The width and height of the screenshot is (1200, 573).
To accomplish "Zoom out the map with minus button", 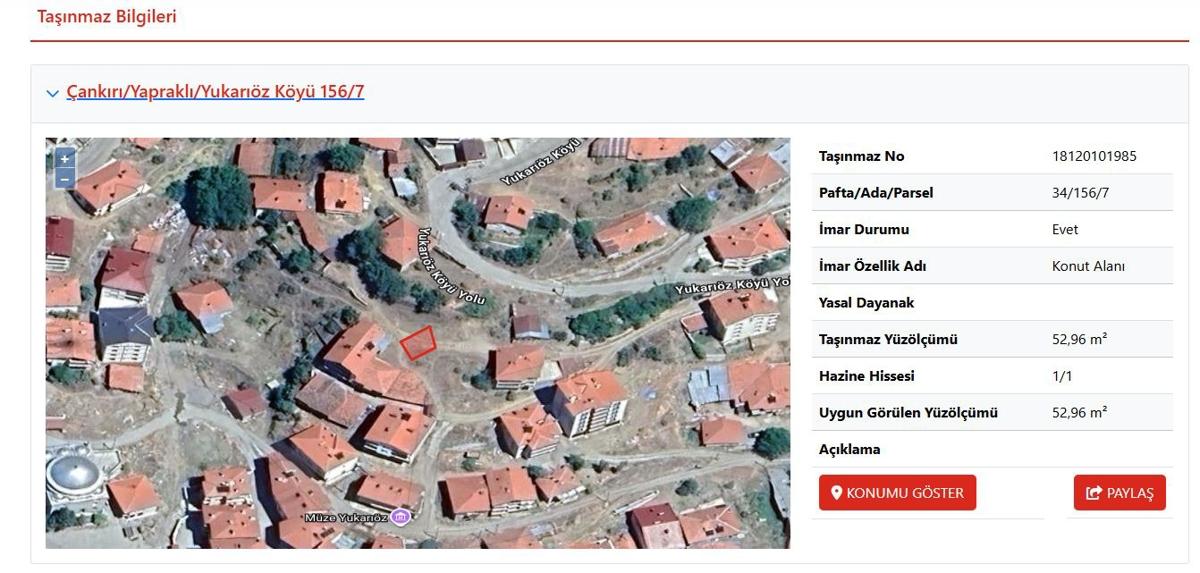I will [64, 178].
